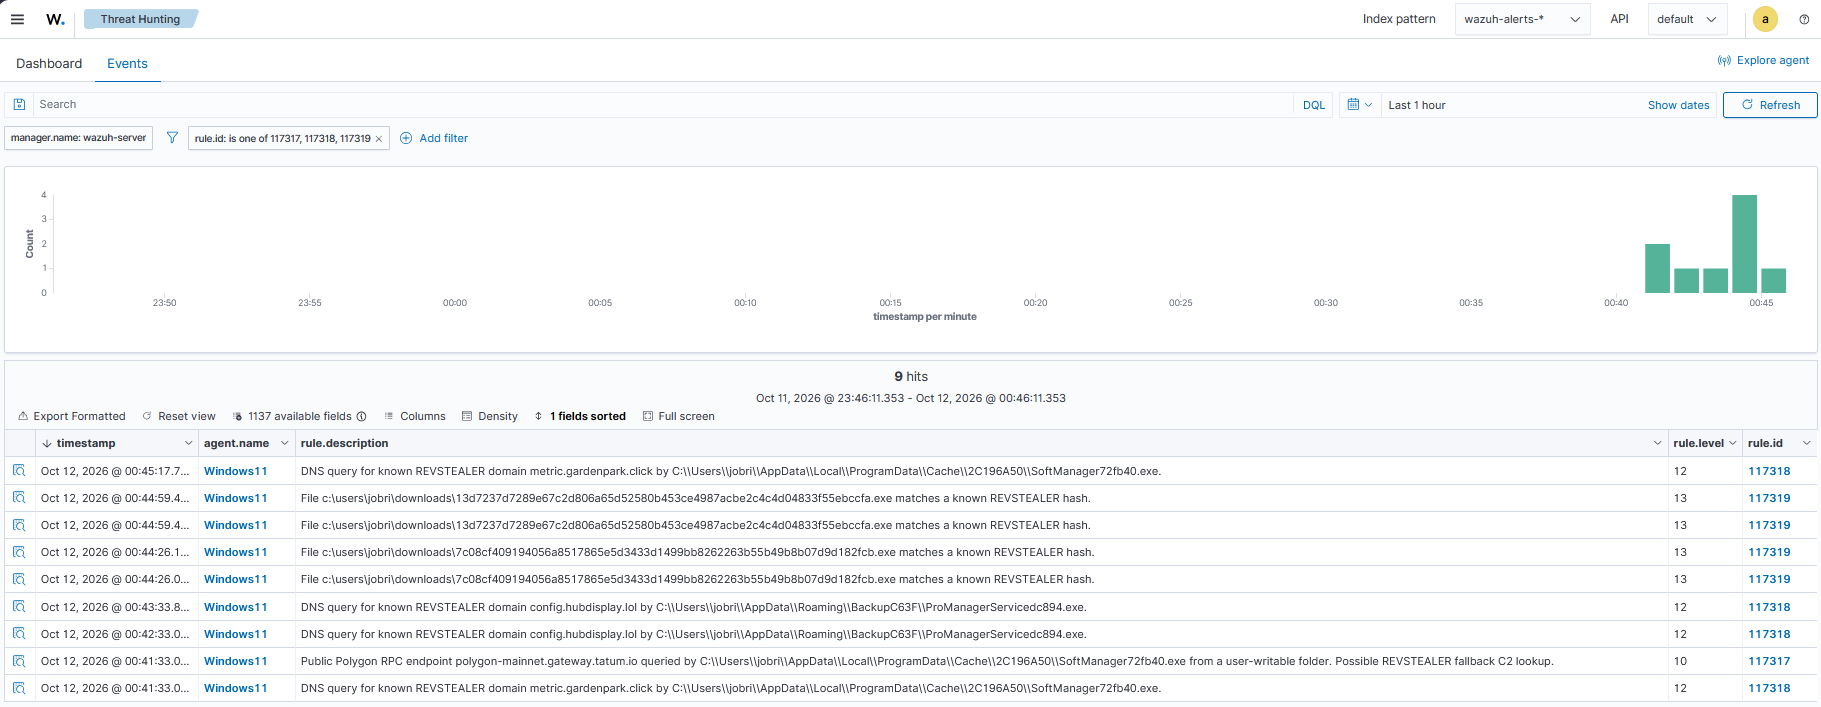Switch to the Dashboard tab
Screen dimensions: 1821x707
point(49,64)
